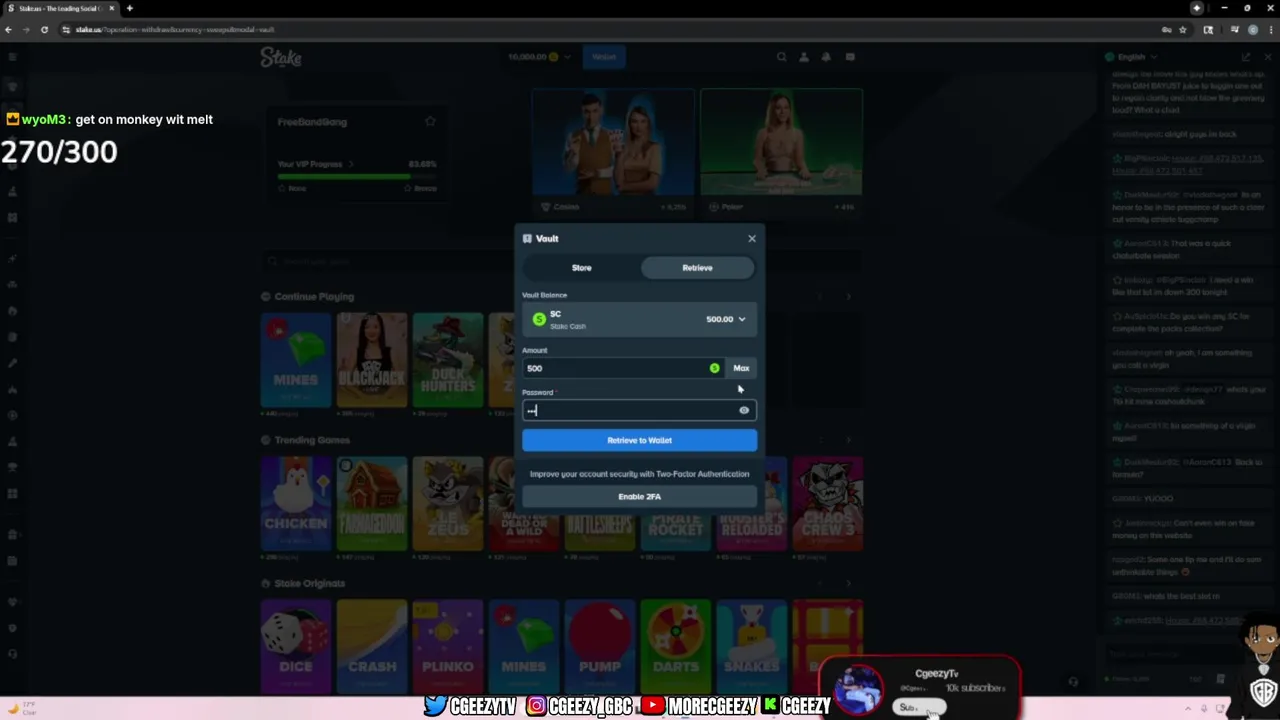Open the Stake hamburger sidebar menu
Screen dimensions: 1280x720
[12, 57]
